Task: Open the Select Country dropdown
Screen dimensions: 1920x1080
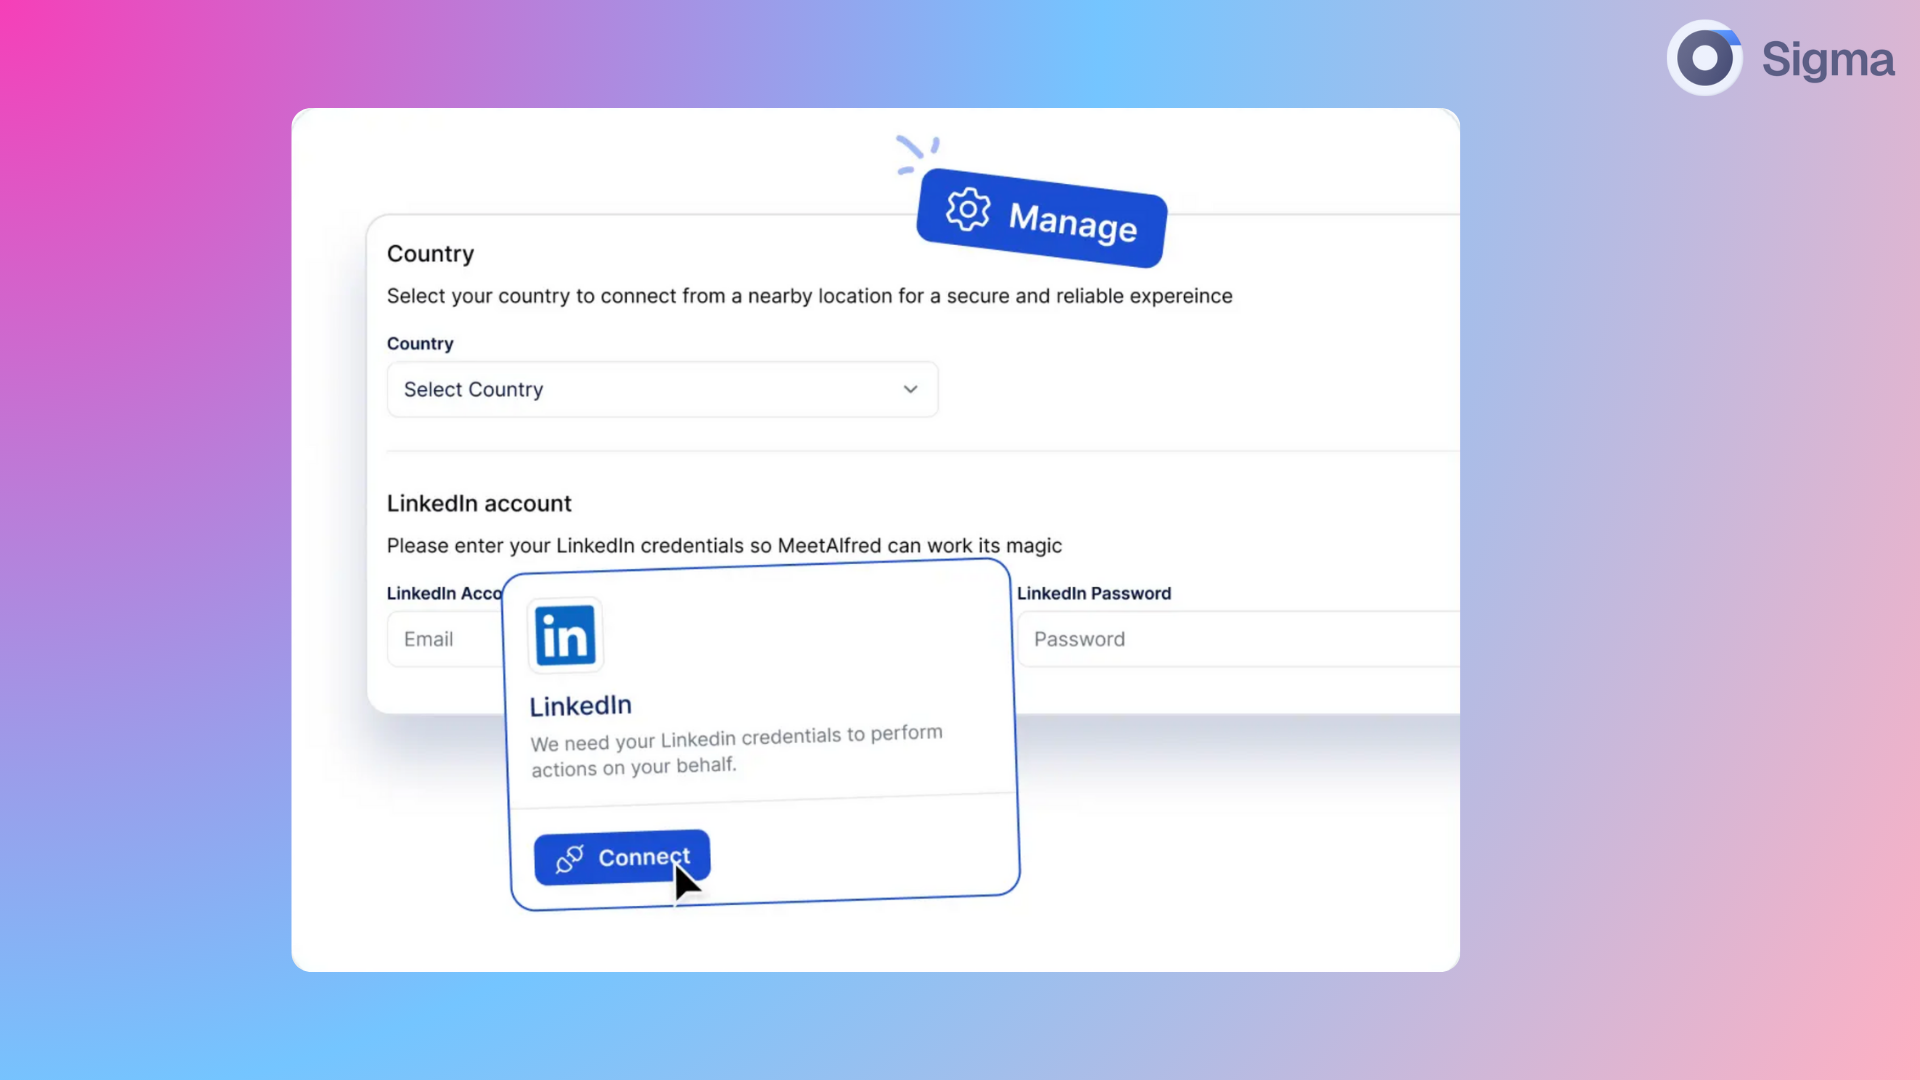Action: [662, 389]
